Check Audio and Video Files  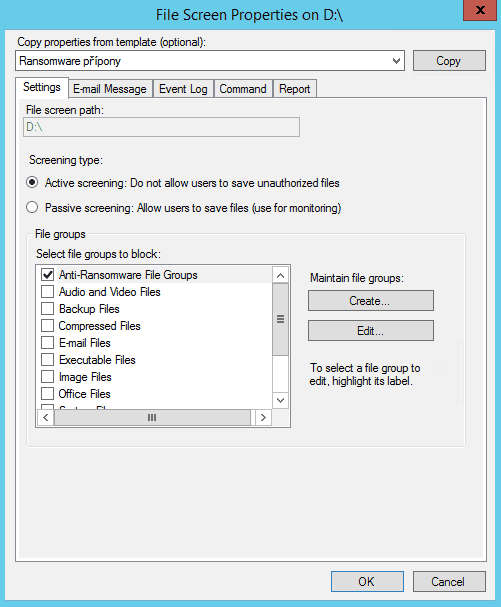(48, 292)
